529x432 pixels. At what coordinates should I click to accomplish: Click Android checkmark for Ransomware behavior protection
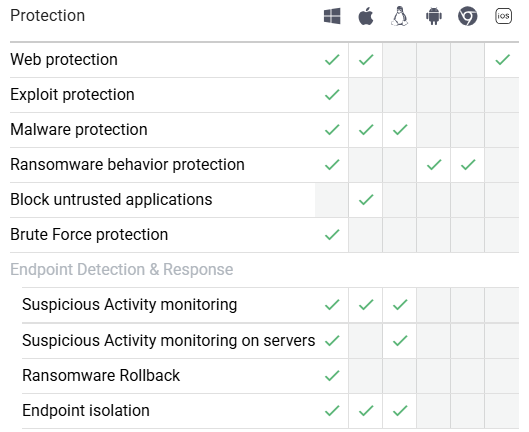coord(434,165)
